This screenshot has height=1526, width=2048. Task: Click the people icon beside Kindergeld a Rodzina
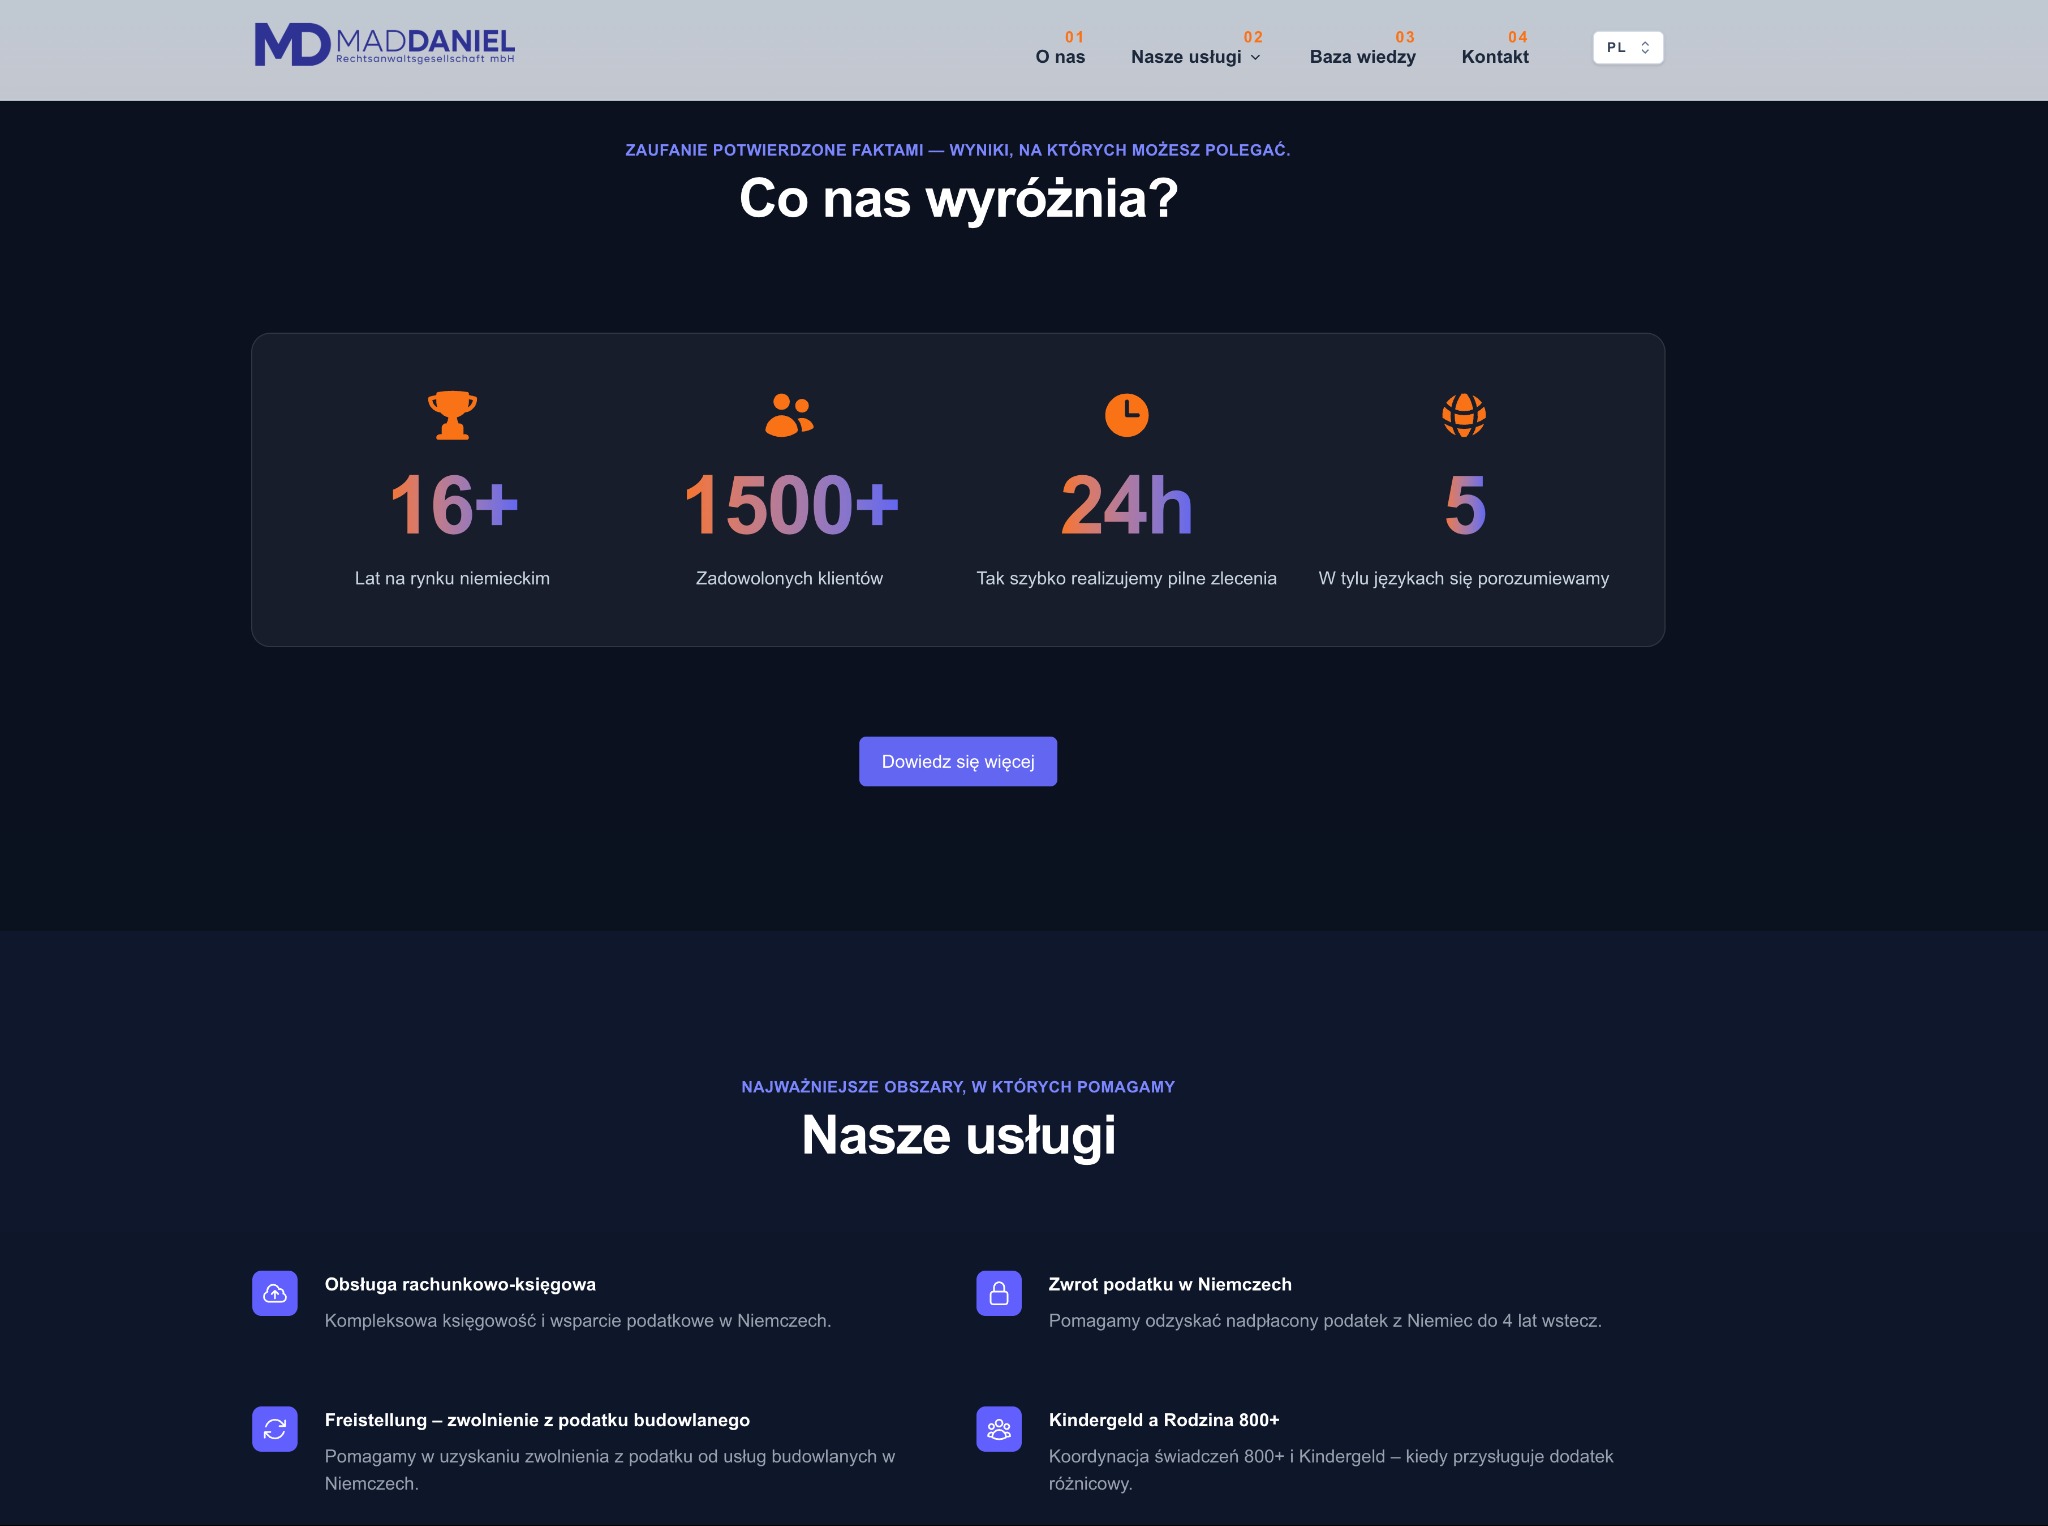click(x=998, y=1429)
